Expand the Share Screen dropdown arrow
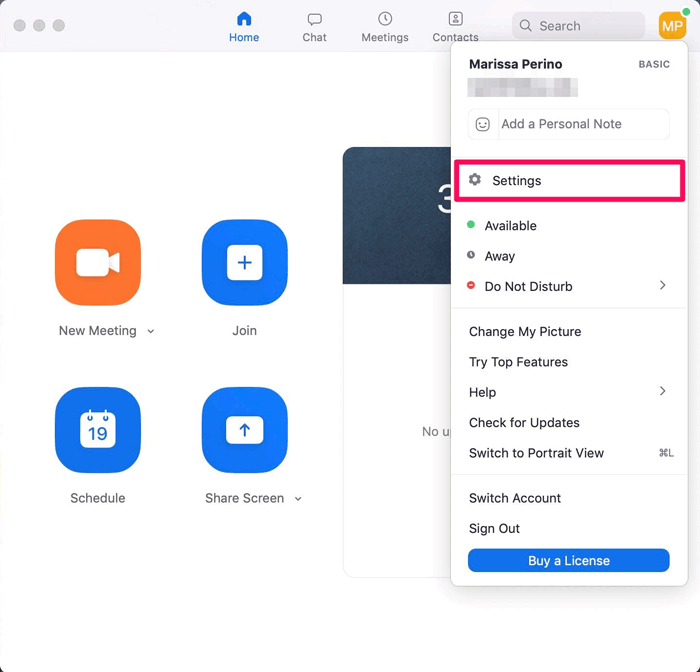The width and height of the screenshot is (700, 672). click(298, 499)
